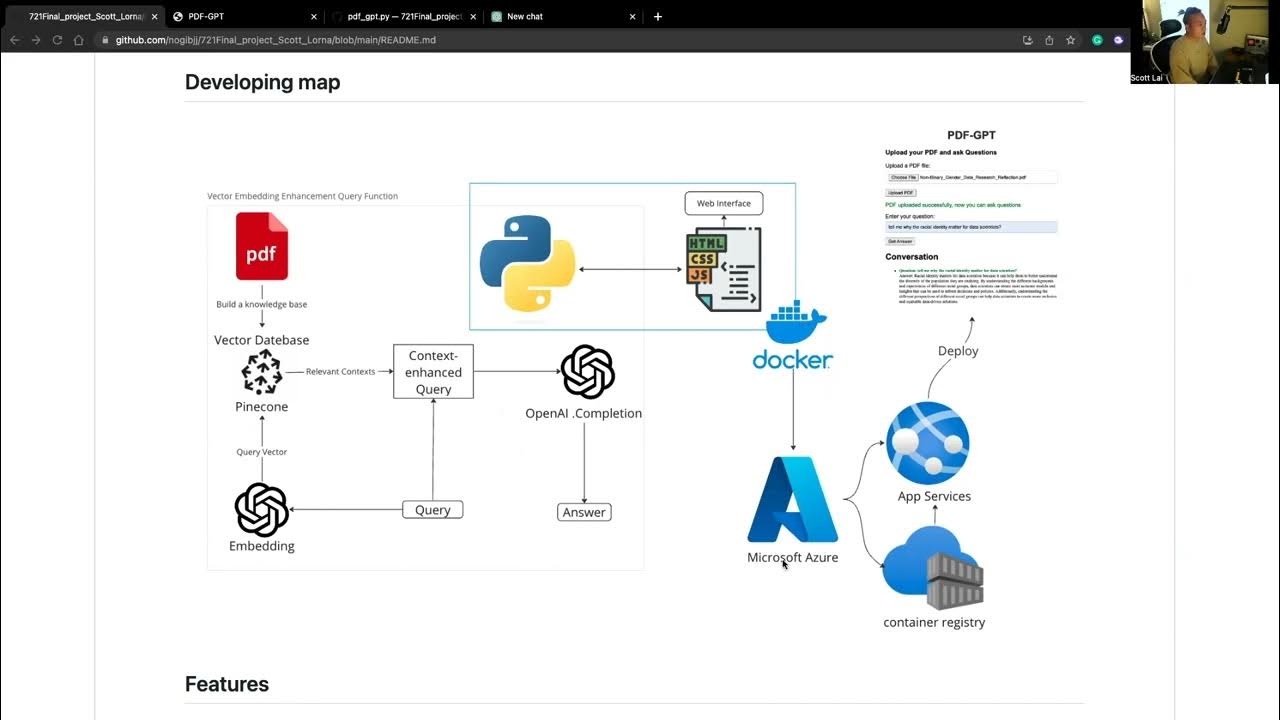Click the GitHub URL address bar
This screenshot has height=720, width=1280.
(x=550, y=40)
